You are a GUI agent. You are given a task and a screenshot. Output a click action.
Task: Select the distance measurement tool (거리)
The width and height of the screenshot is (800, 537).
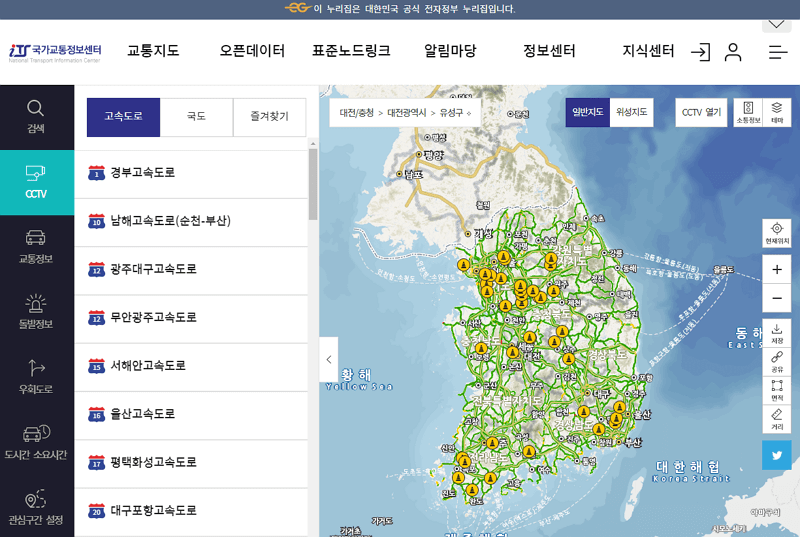777,419
